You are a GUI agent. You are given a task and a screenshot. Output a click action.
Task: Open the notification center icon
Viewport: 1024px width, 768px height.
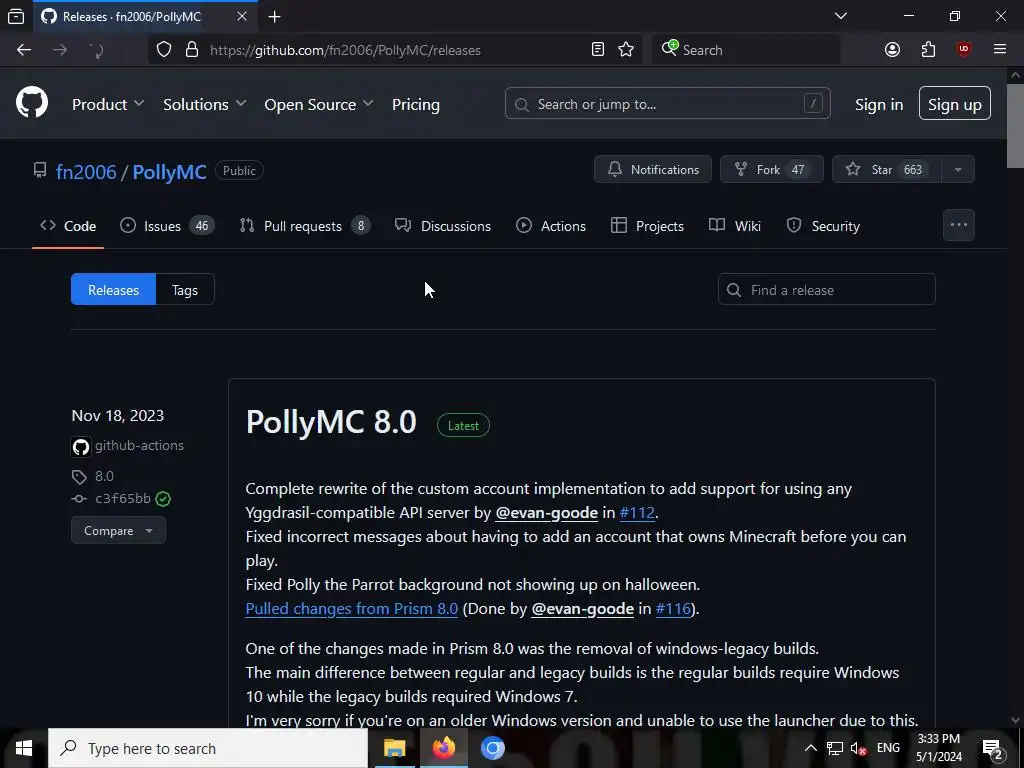993,748
